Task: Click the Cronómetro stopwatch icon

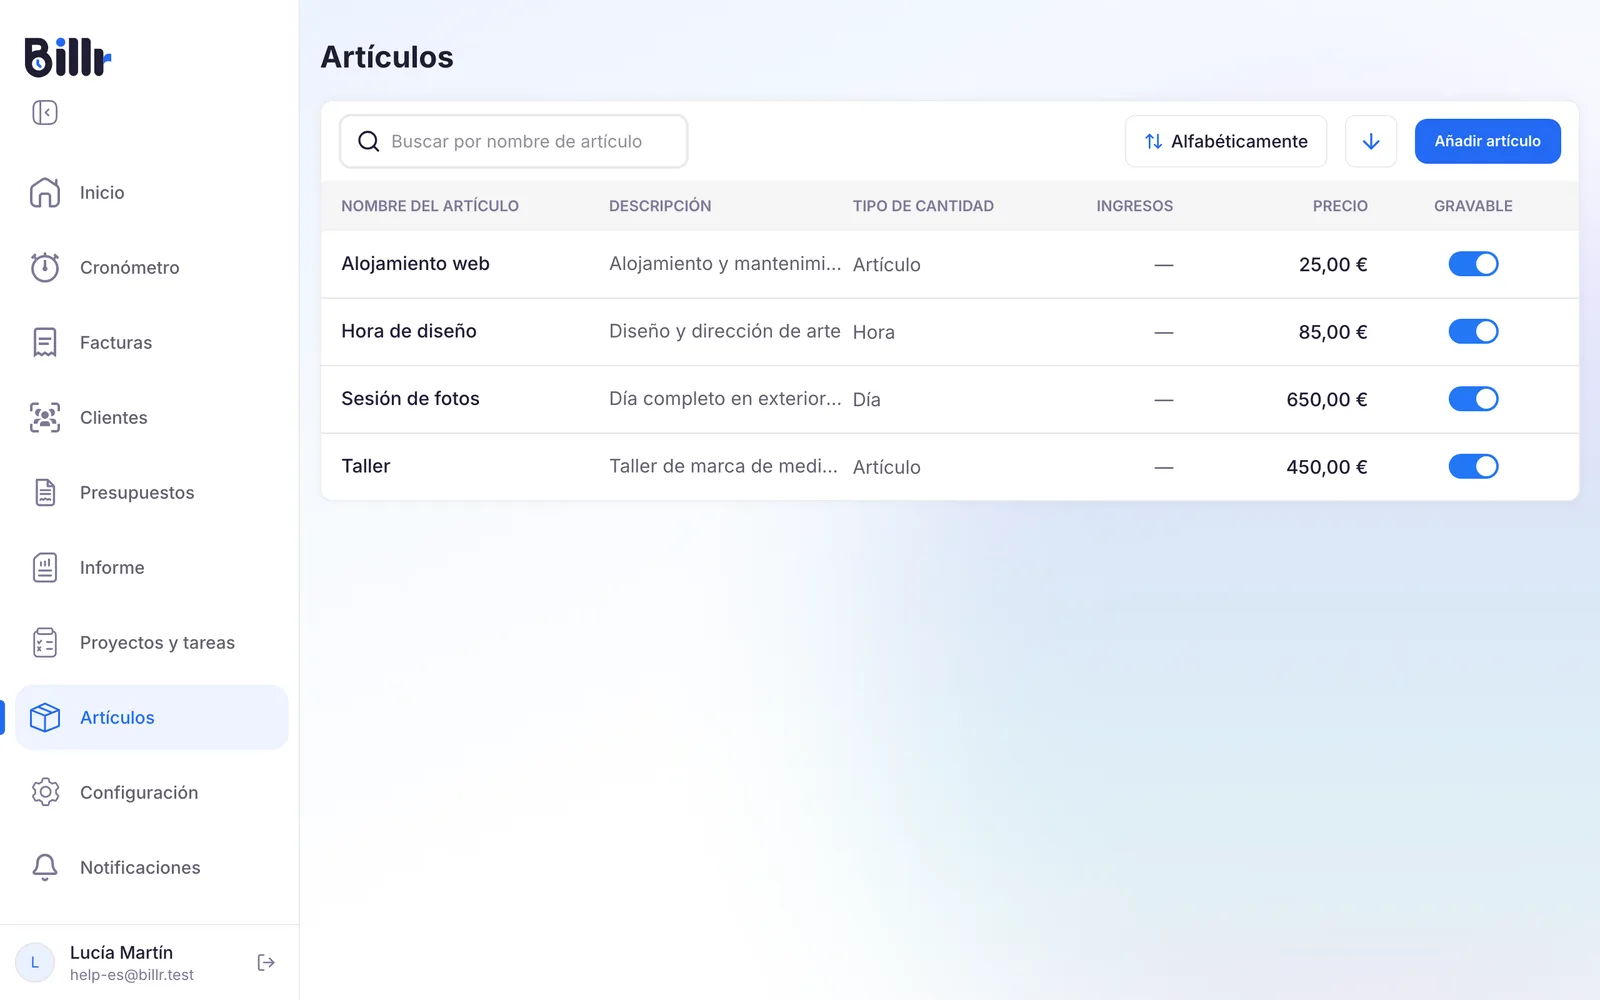Action: point(45,267)
